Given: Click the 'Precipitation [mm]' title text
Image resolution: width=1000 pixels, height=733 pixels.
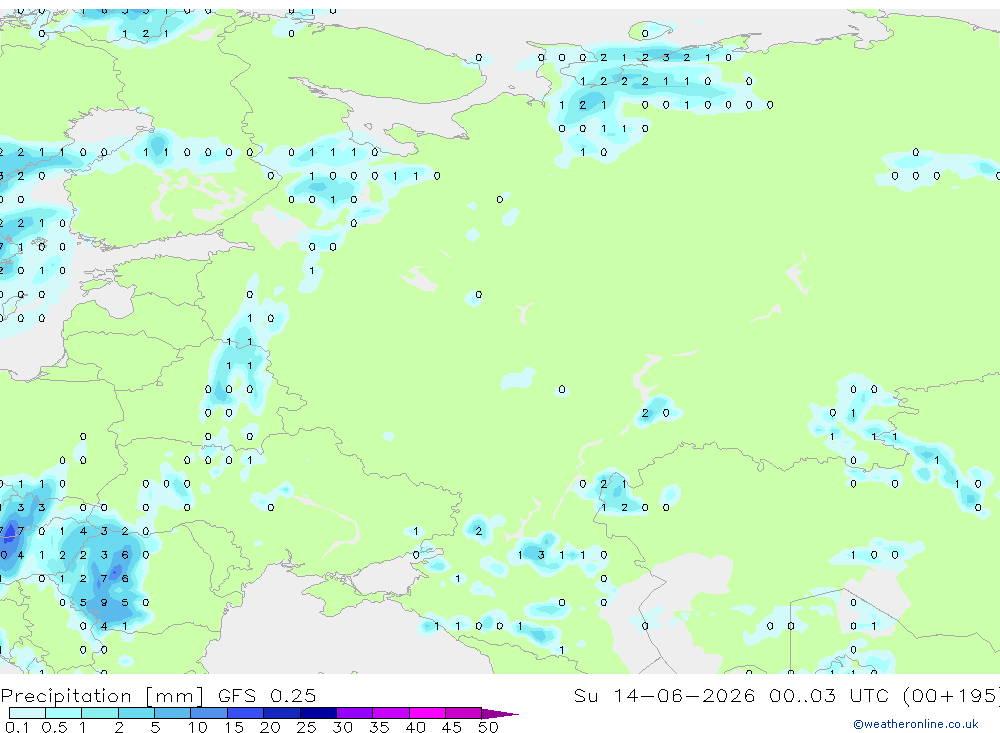Looking at the screenshot, I should [102, 695].
